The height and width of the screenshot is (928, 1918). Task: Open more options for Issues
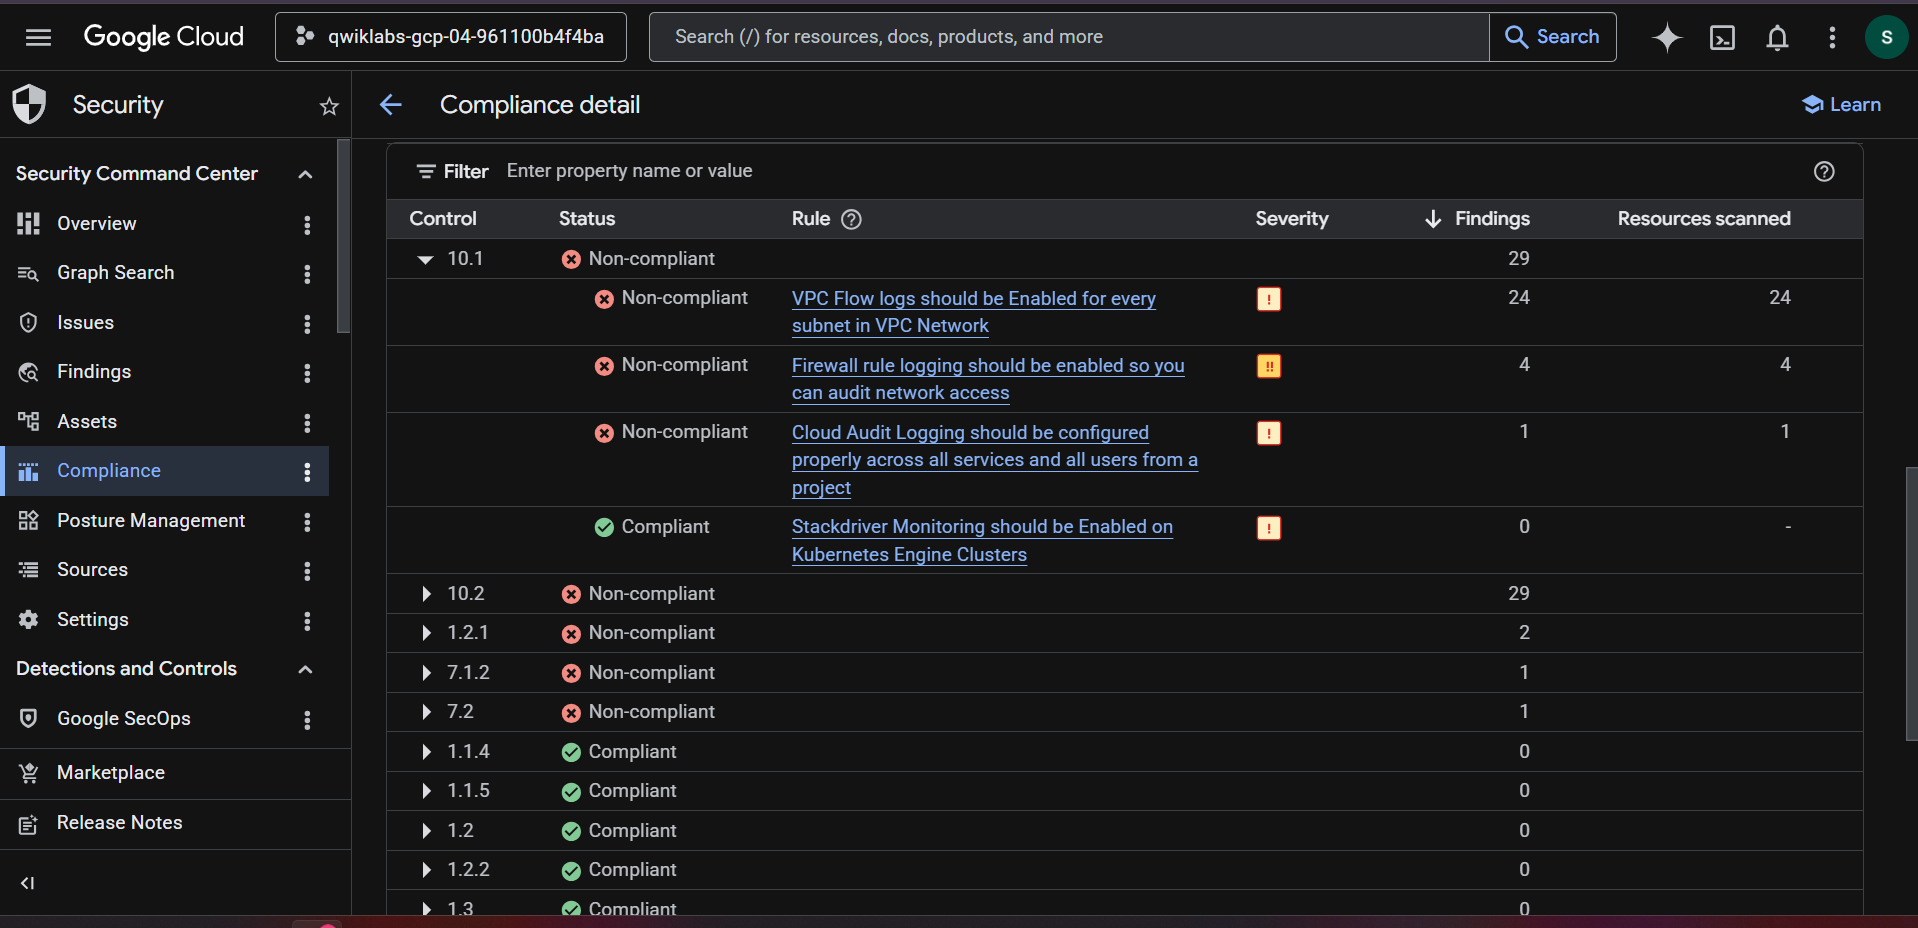pyautogui.click(x=307, y=323)
